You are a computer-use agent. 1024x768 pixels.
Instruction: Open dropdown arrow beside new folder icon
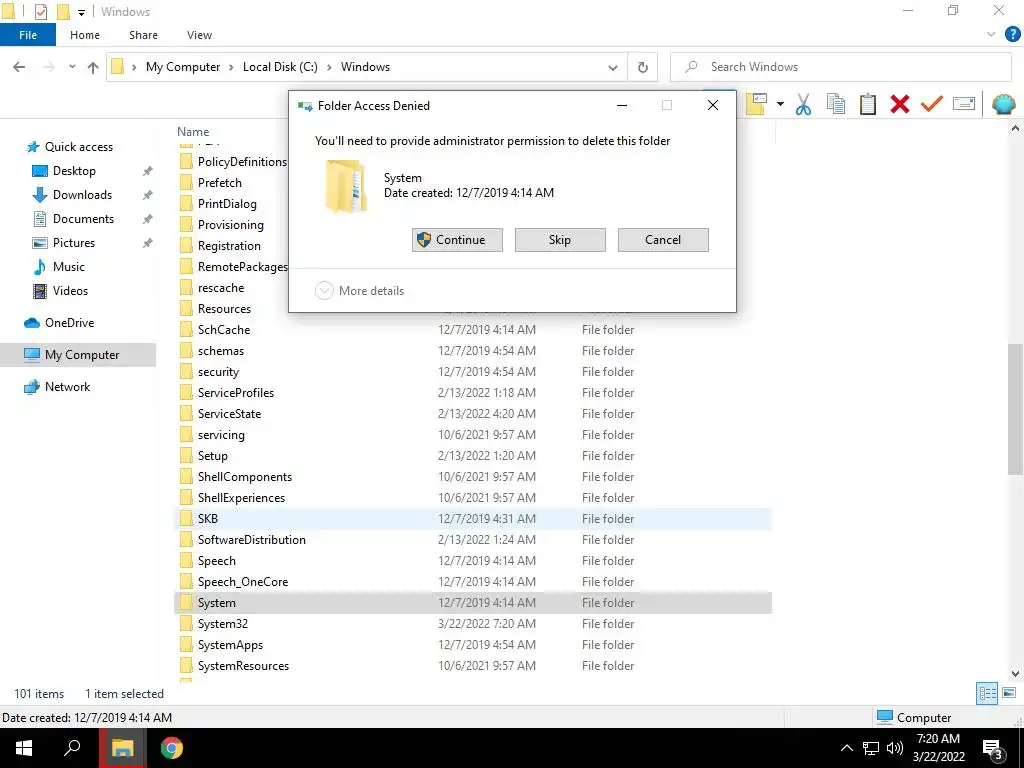(x=780, y=104)
